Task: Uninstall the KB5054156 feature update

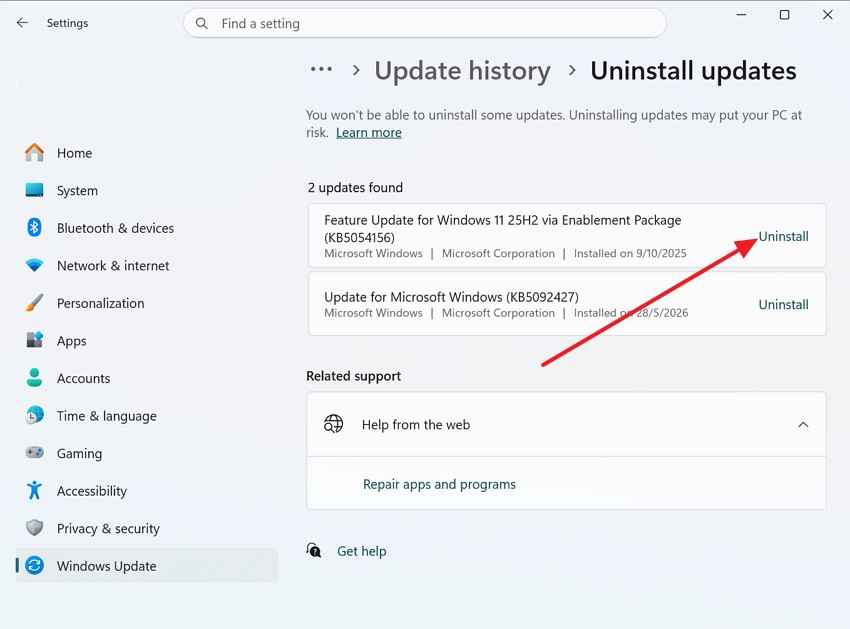Action: pyautogui.click(x=783, y=236)
